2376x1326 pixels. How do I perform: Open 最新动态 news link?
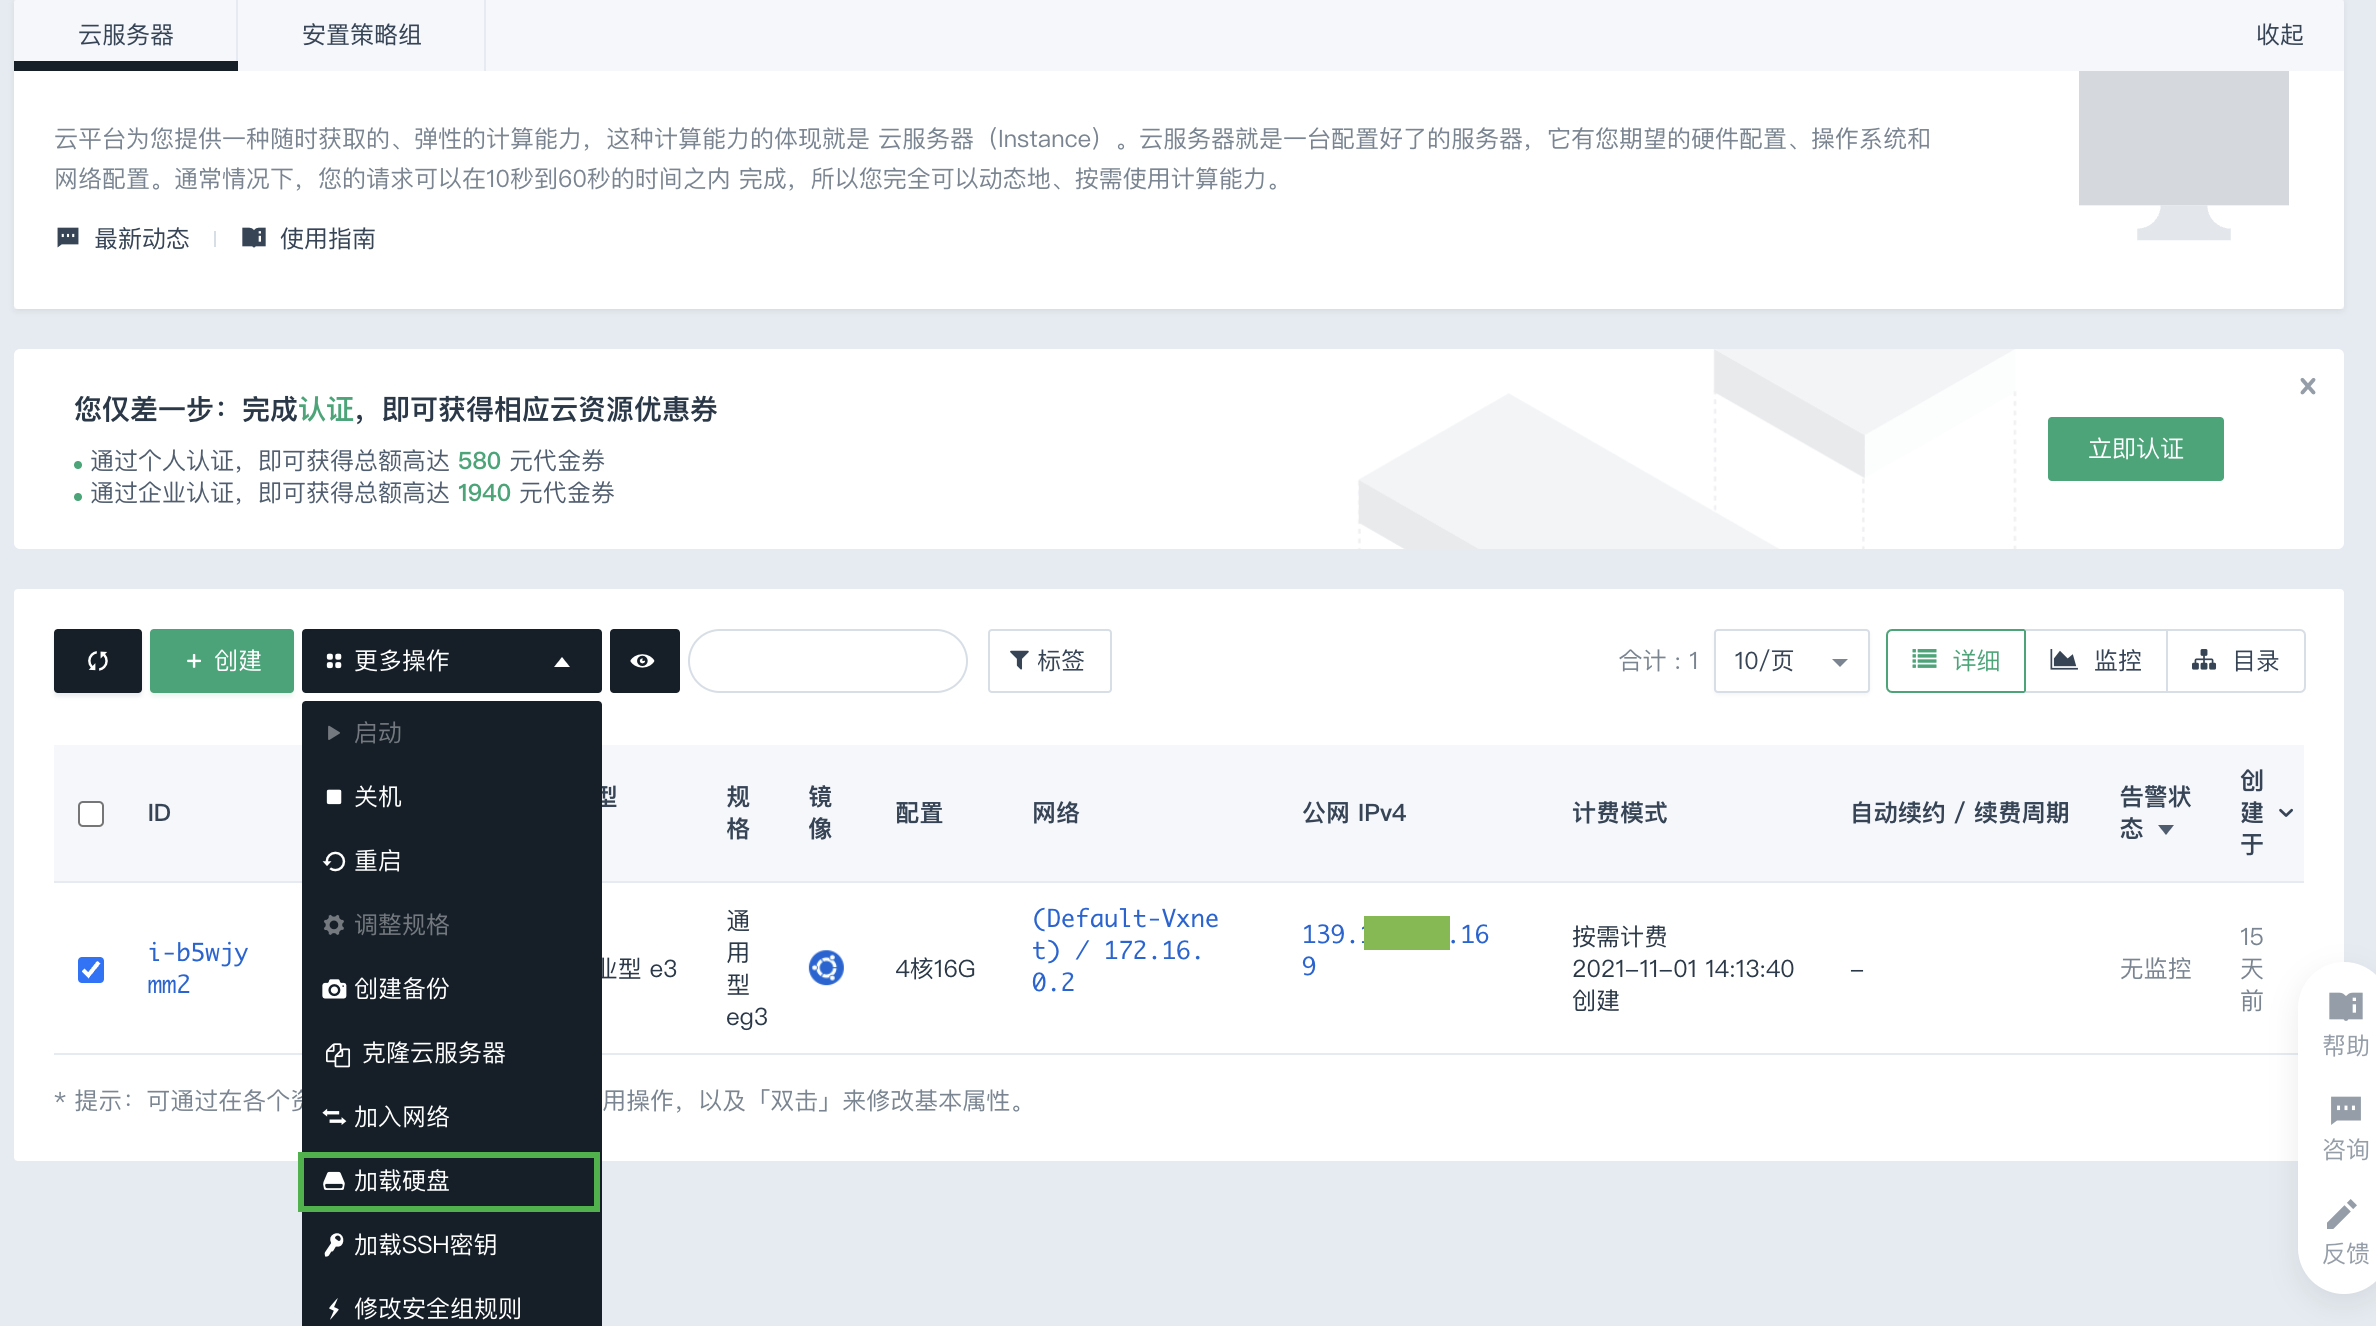(124, 238)
